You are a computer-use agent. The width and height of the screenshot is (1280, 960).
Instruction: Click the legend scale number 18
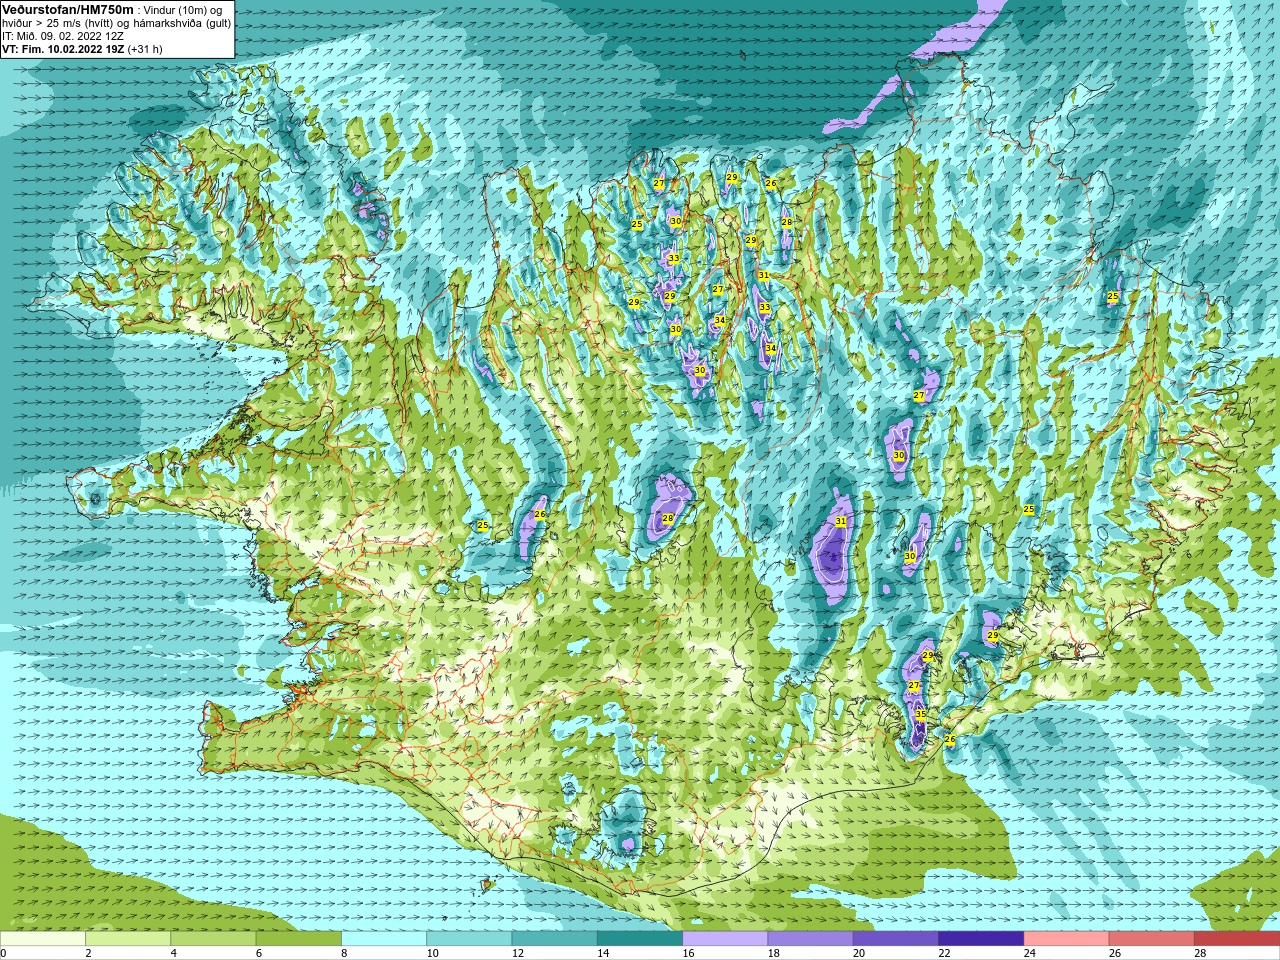(773, 953)
